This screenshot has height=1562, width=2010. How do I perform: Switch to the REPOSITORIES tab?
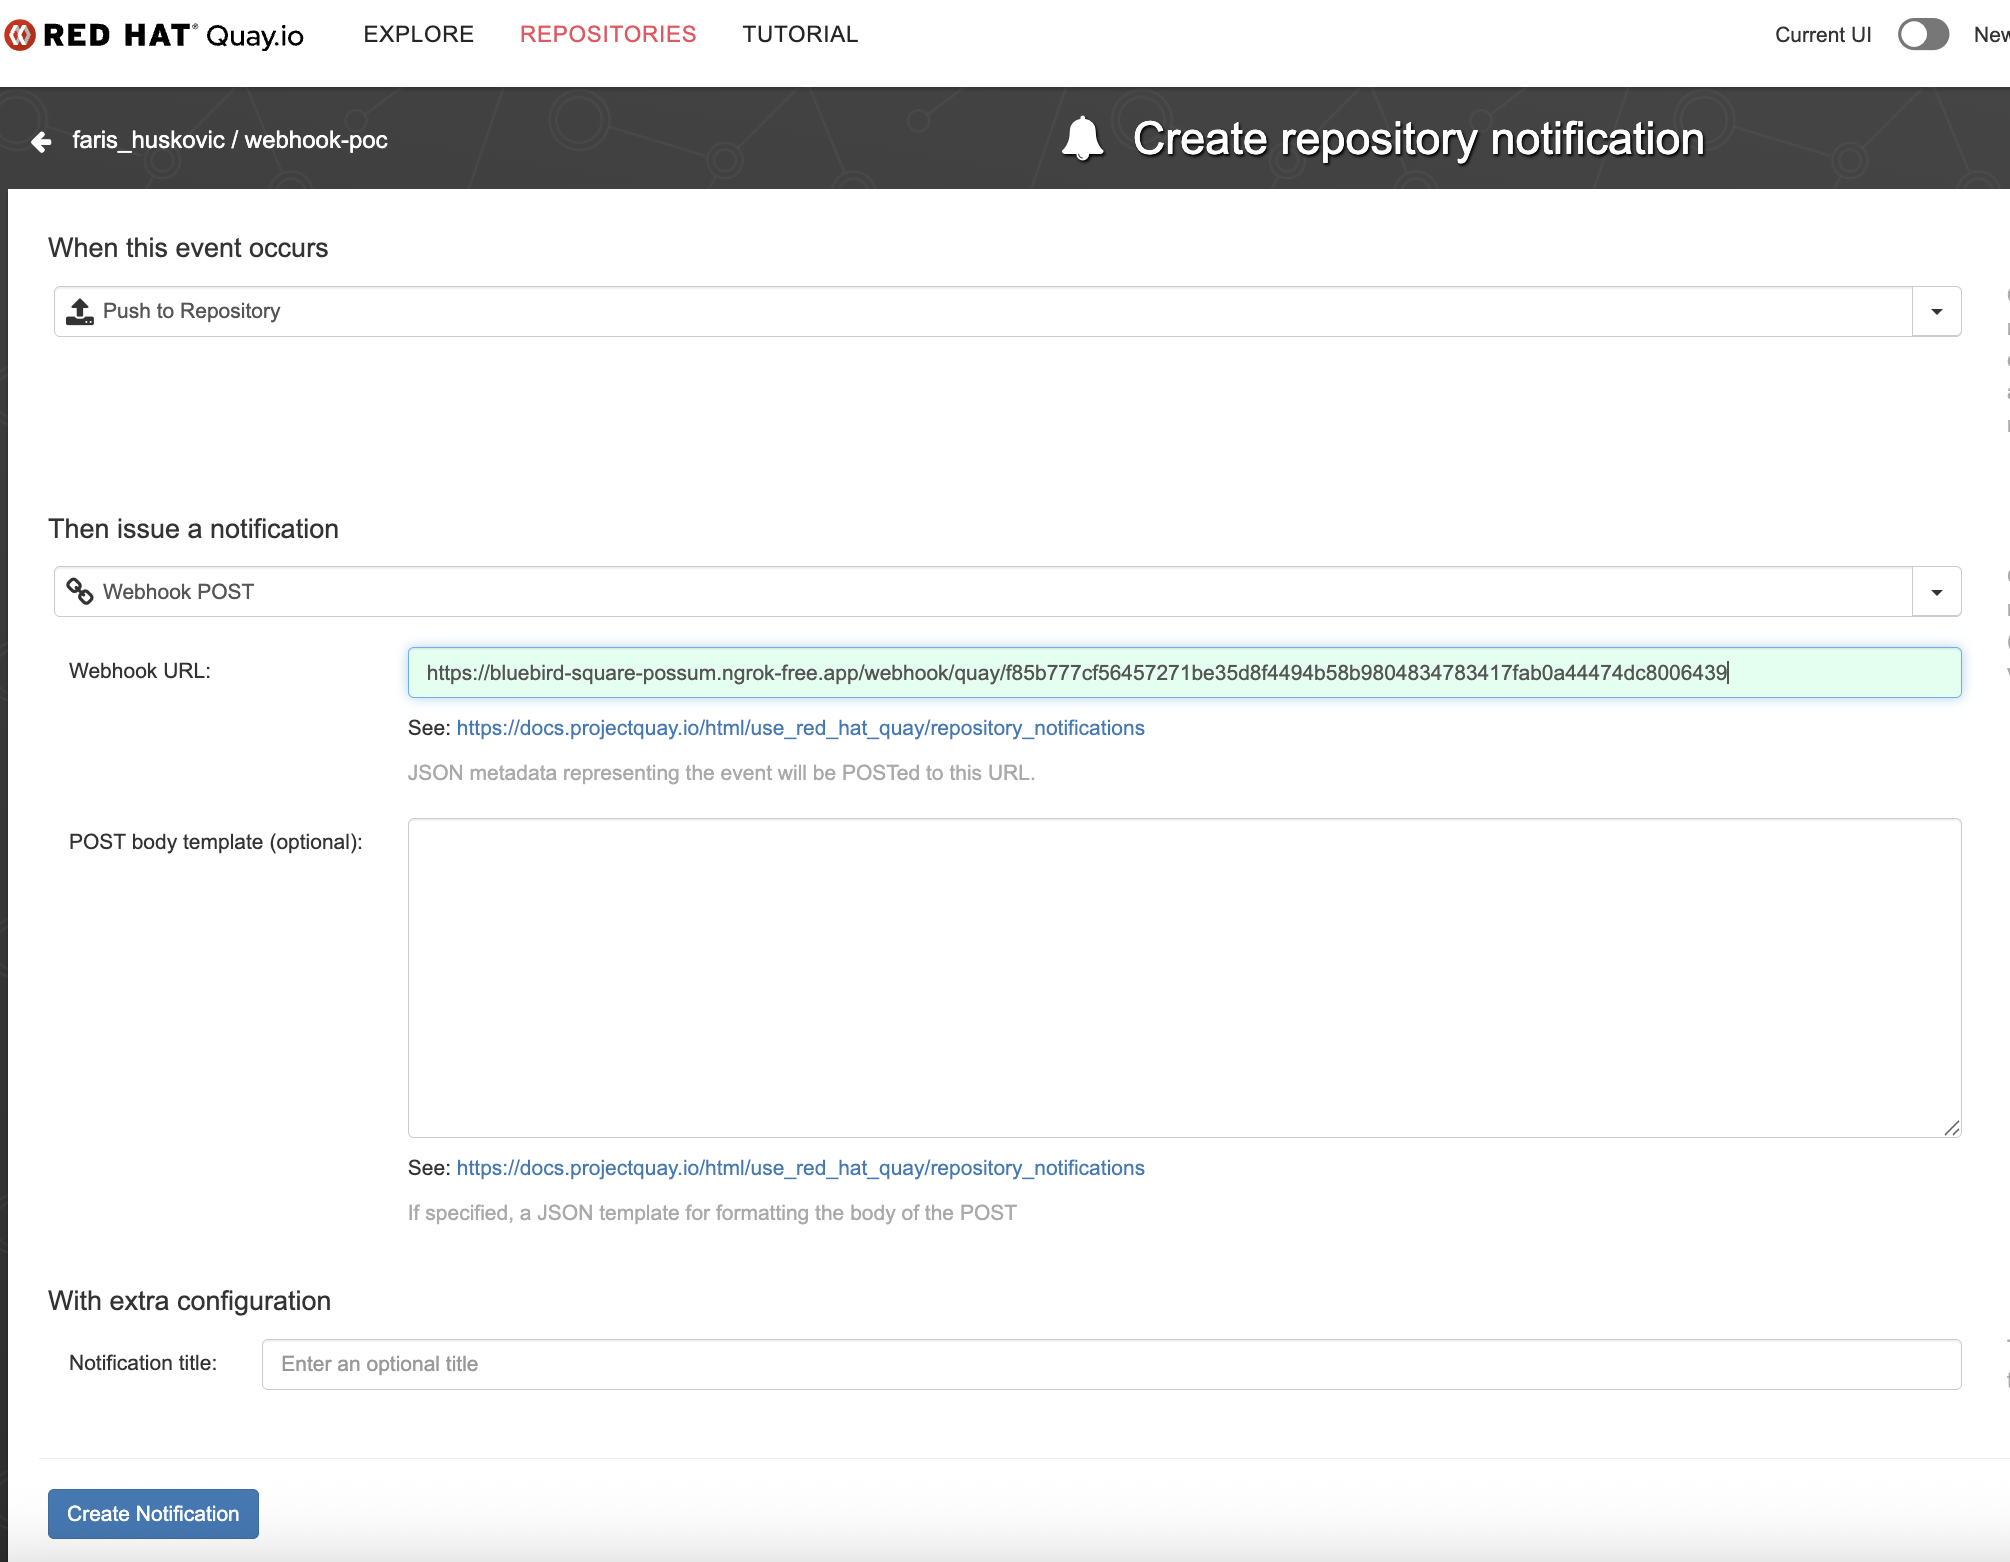point(607,33)
